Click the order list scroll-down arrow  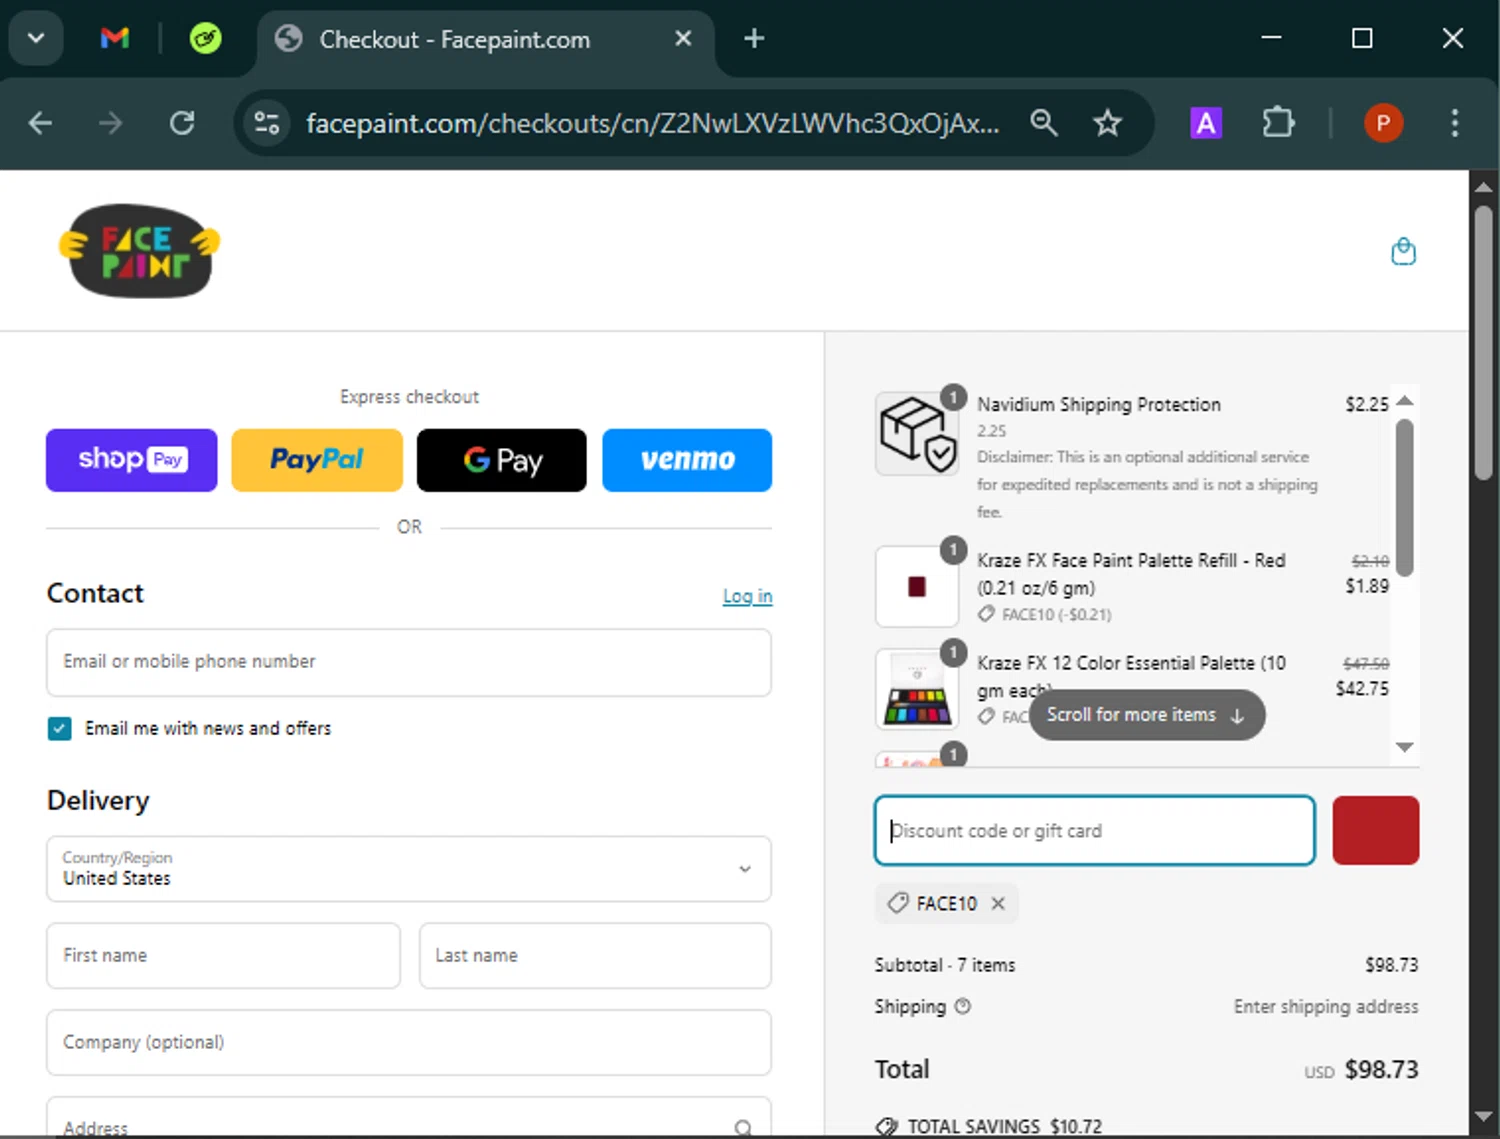(x=1404, y=747)
